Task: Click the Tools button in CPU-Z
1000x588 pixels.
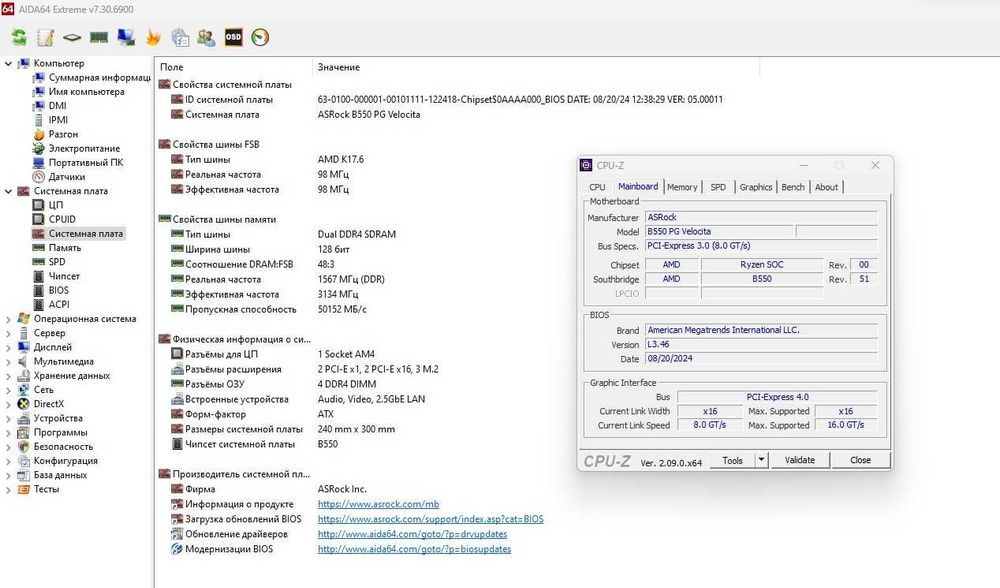Action: tap(732, 460)
